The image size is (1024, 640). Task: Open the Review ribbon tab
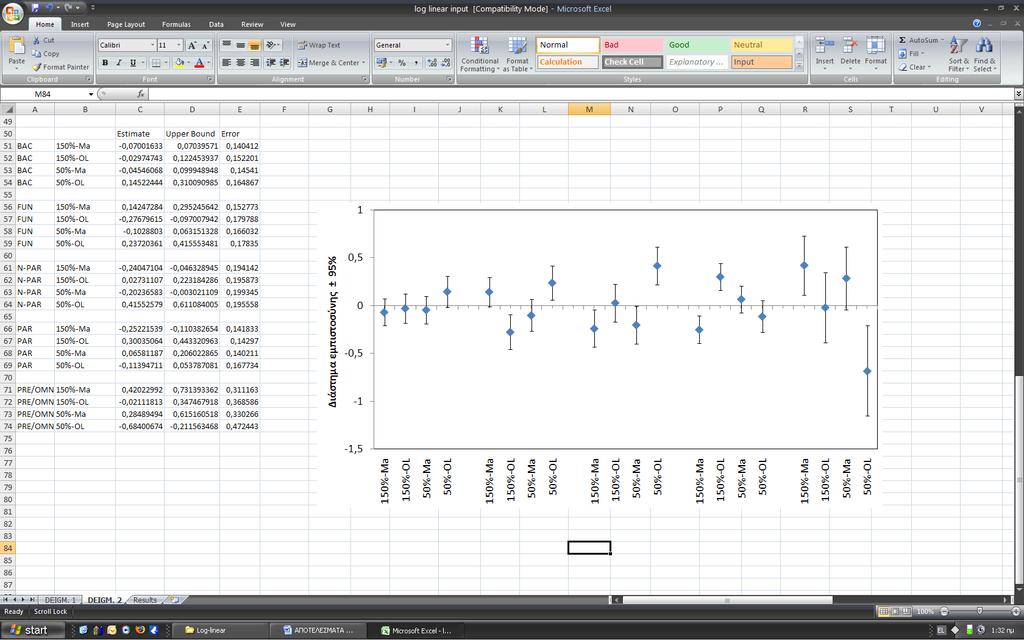(x=252, y=24)
